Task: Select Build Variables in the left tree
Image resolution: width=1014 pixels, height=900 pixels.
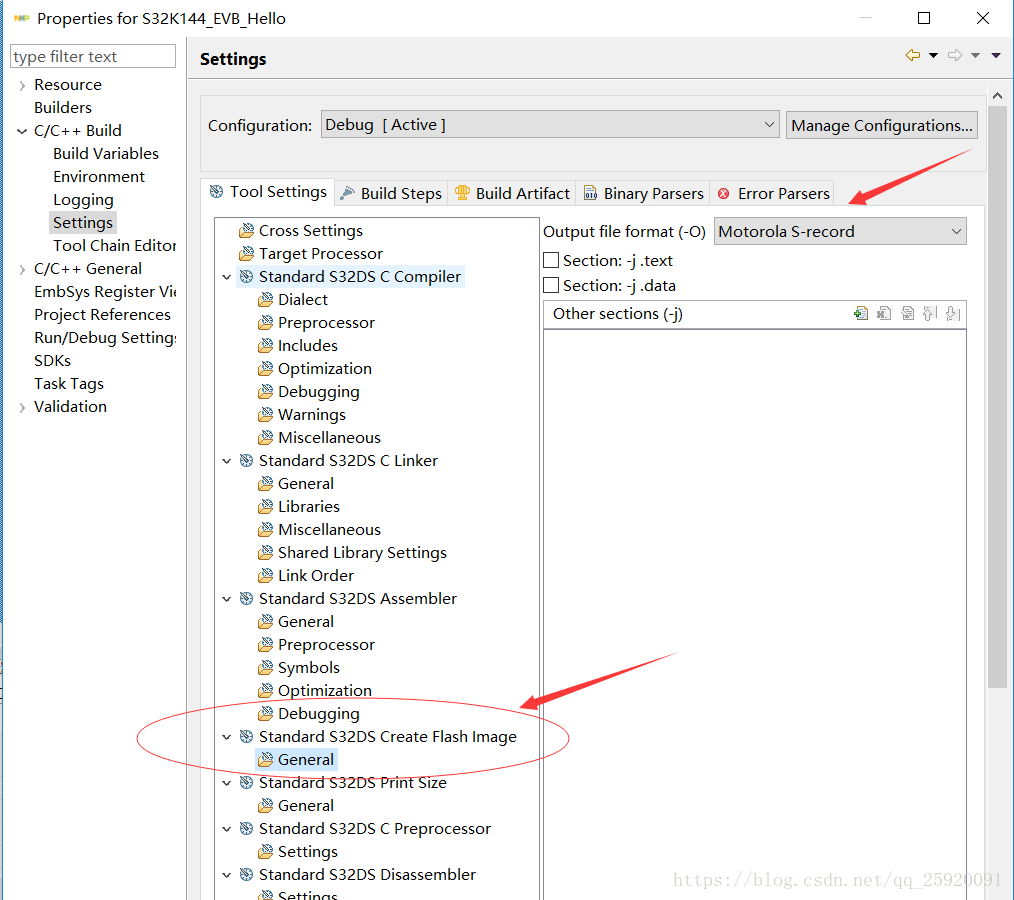Action: pos(105,154)
